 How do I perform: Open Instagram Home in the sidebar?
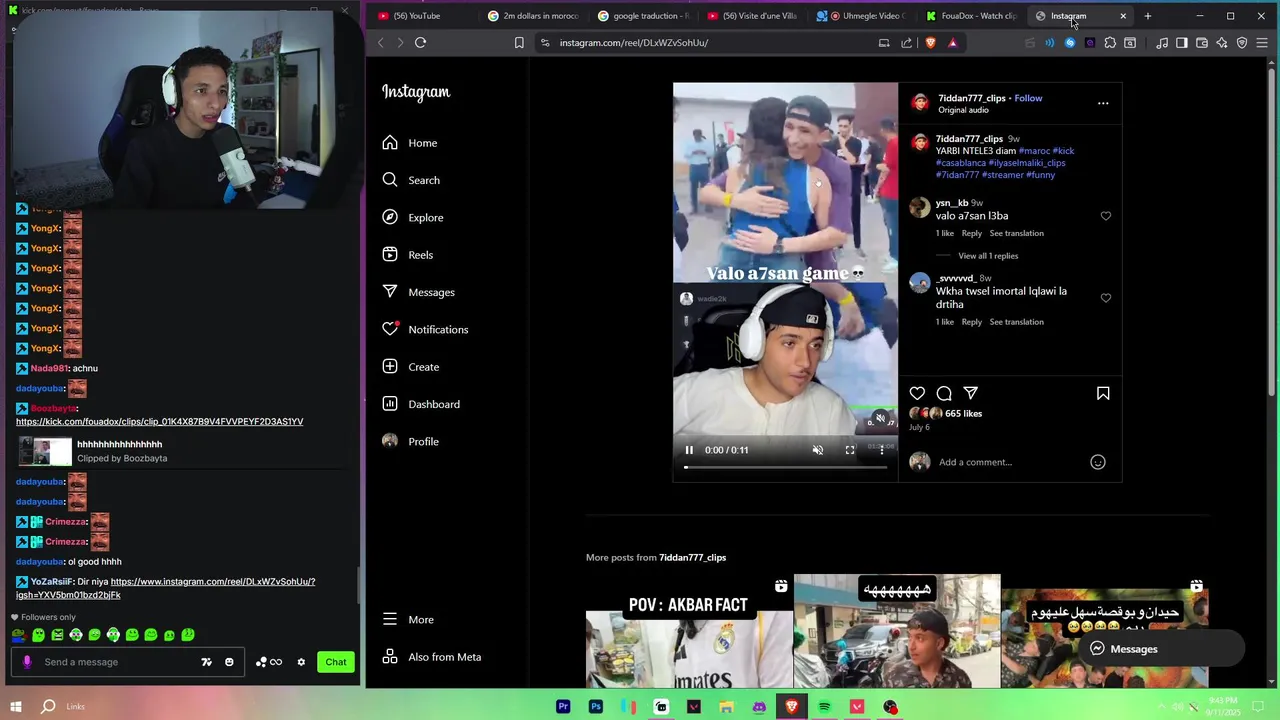click(x=410, y=143)
